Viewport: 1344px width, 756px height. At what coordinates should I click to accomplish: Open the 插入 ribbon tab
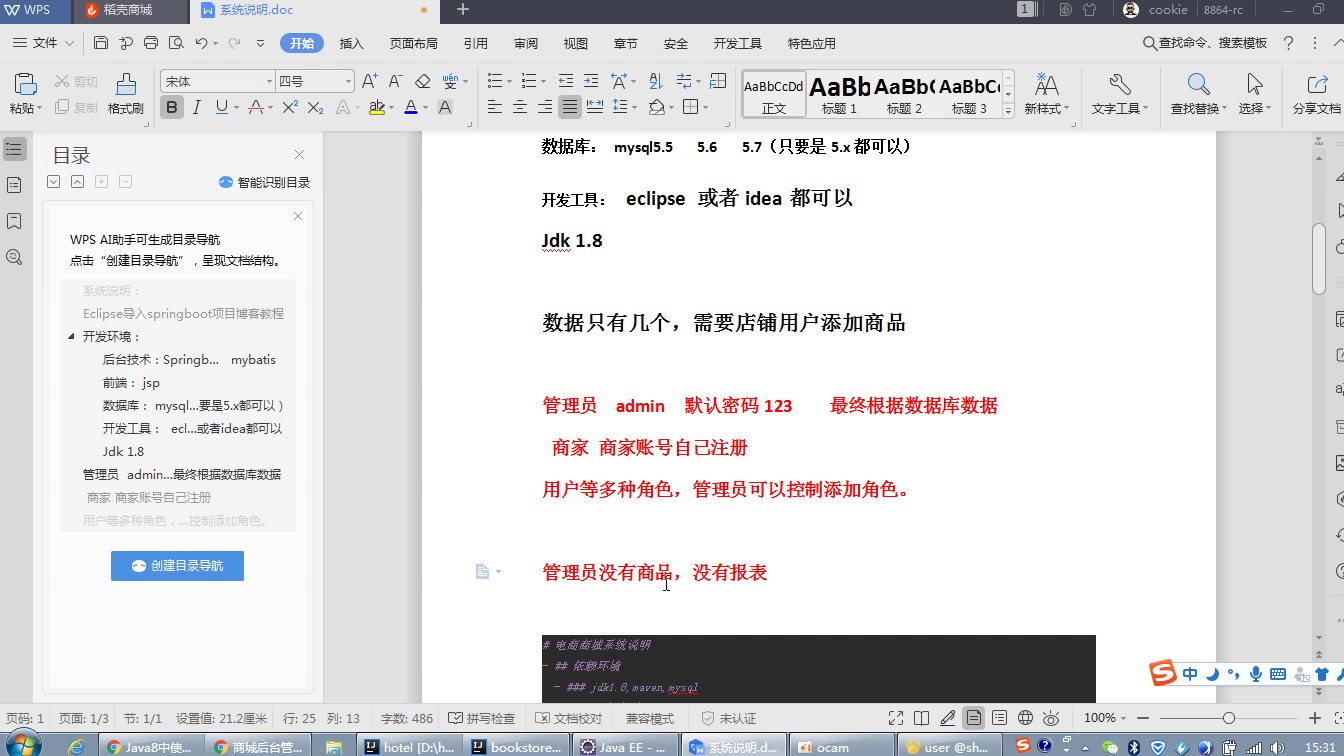coord(352,43)
